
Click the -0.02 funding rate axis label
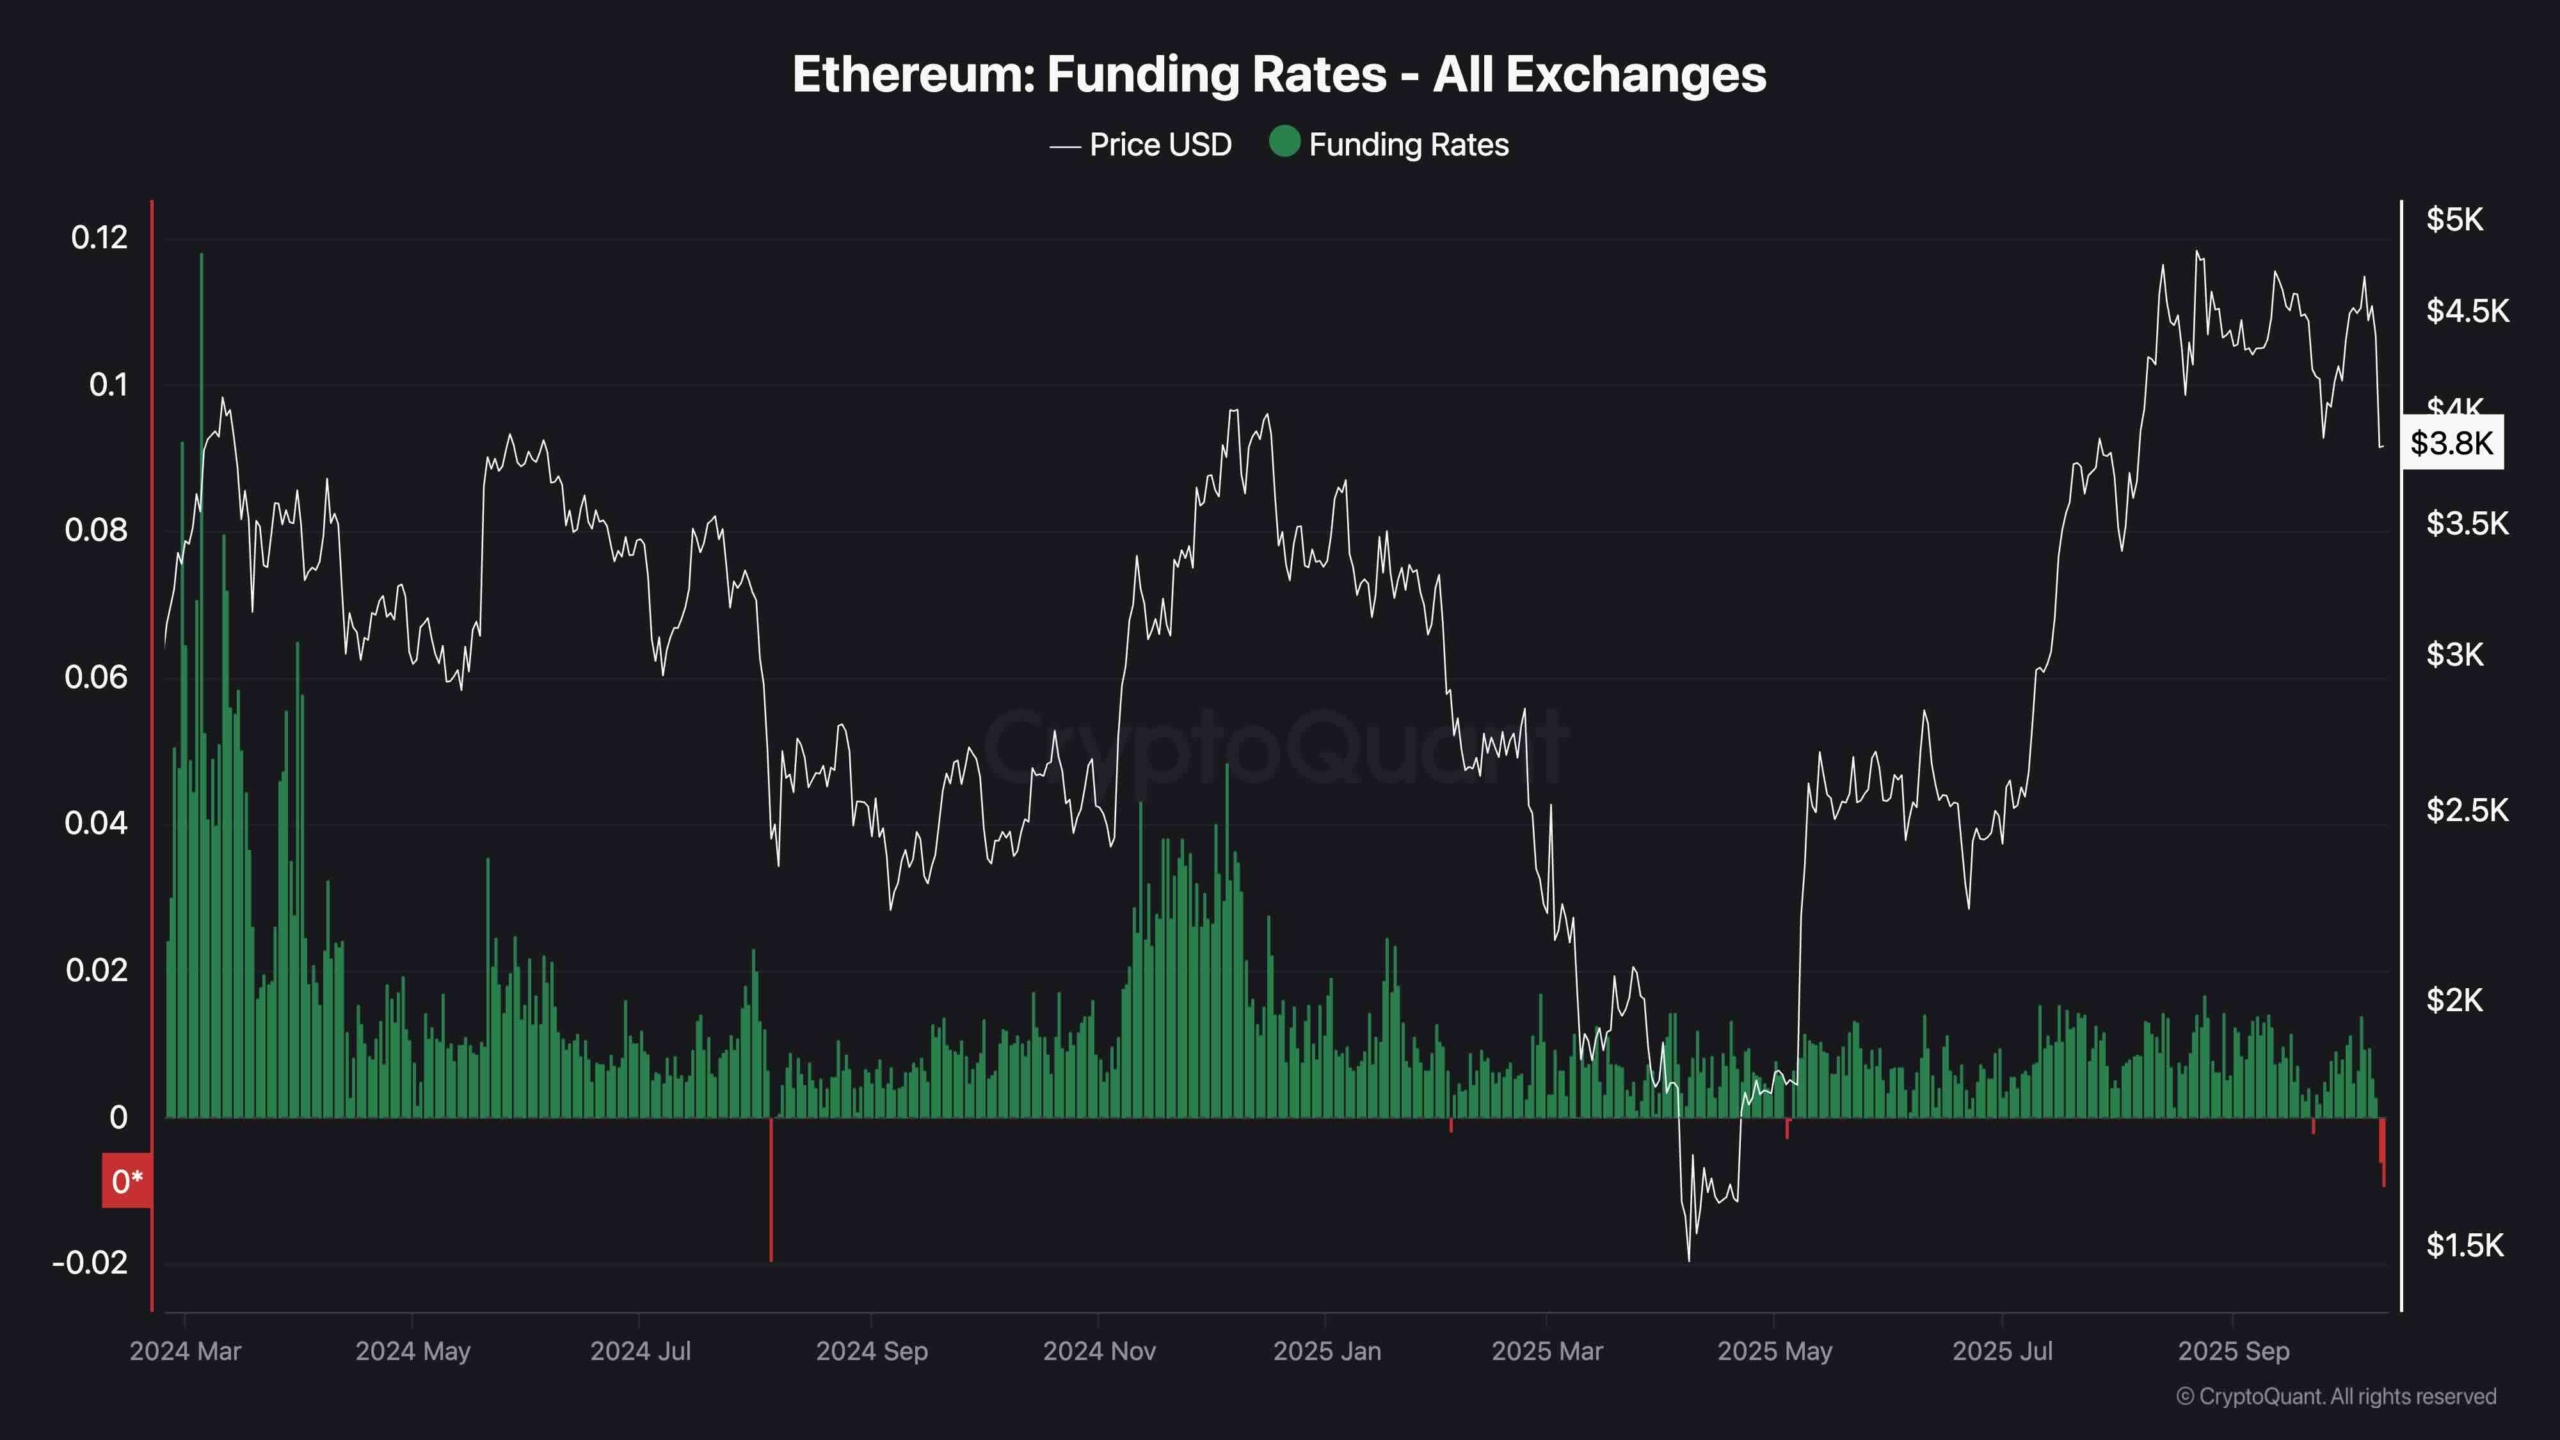coord(90,1263)
